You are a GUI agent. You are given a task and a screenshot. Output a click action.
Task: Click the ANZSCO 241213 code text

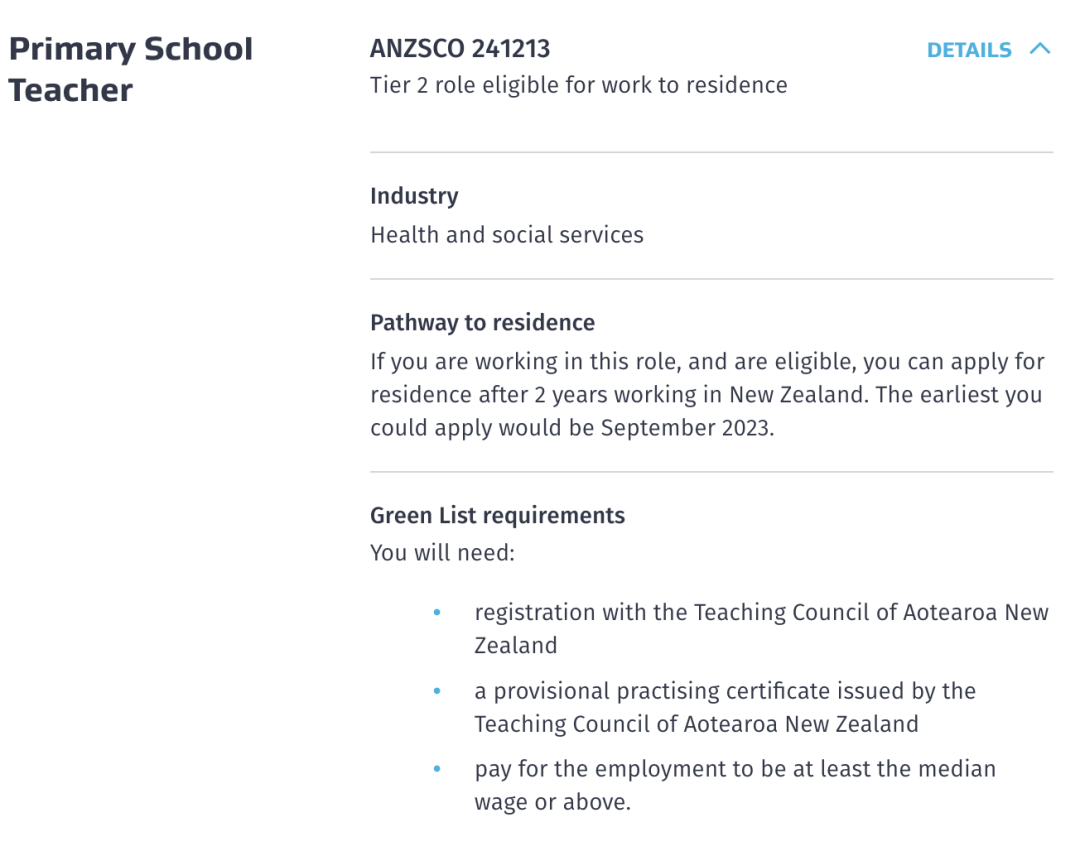coord(459,49)
